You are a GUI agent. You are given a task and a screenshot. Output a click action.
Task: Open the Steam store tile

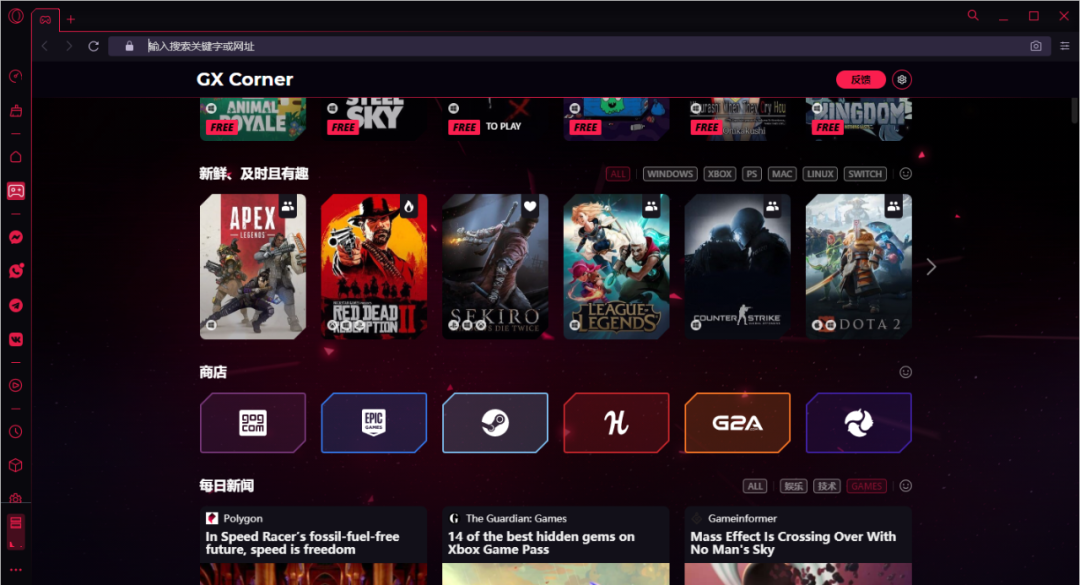coord(495,423)
